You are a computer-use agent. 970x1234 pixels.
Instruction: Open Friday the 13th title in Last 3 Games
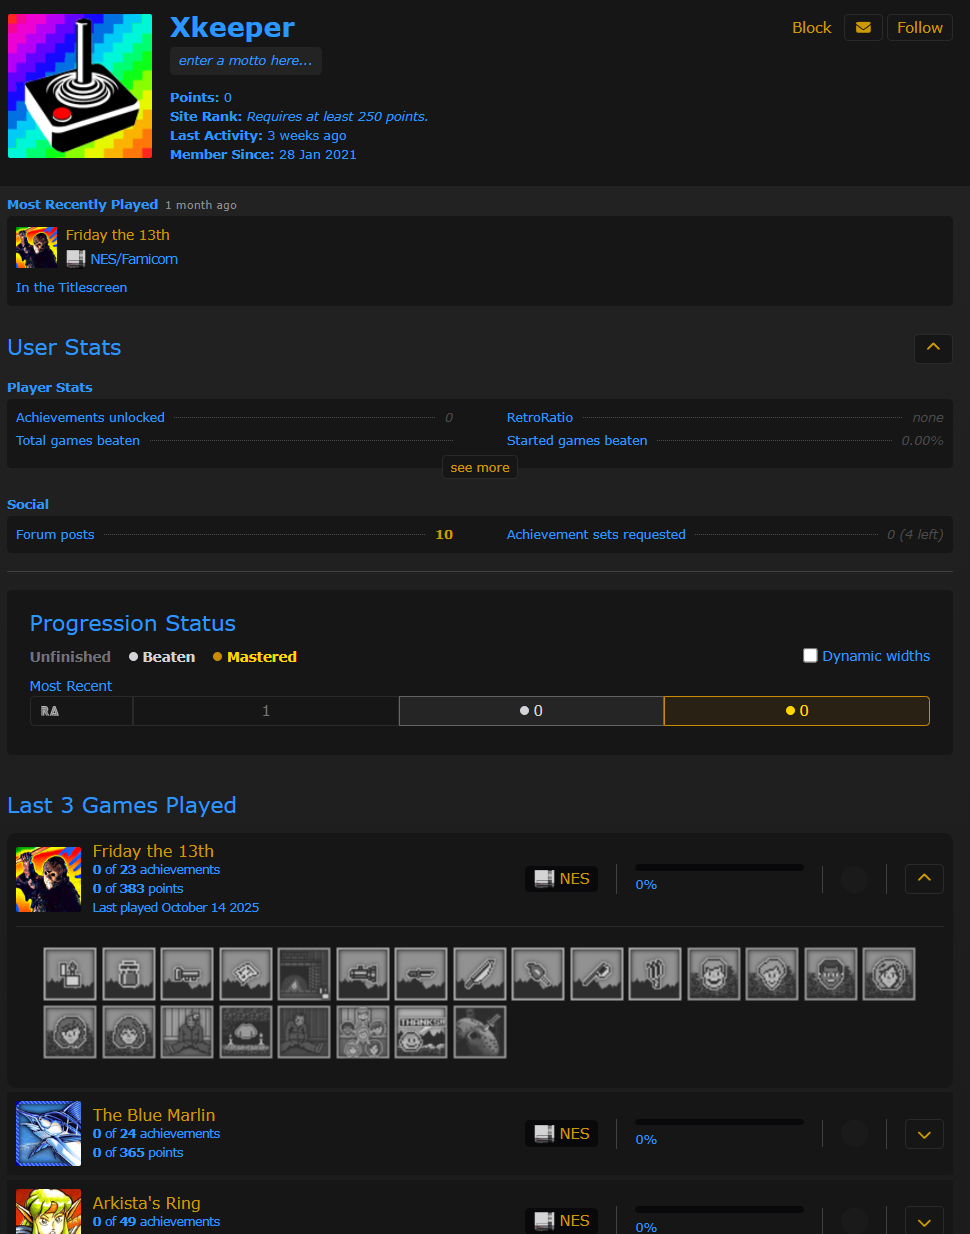153,851
